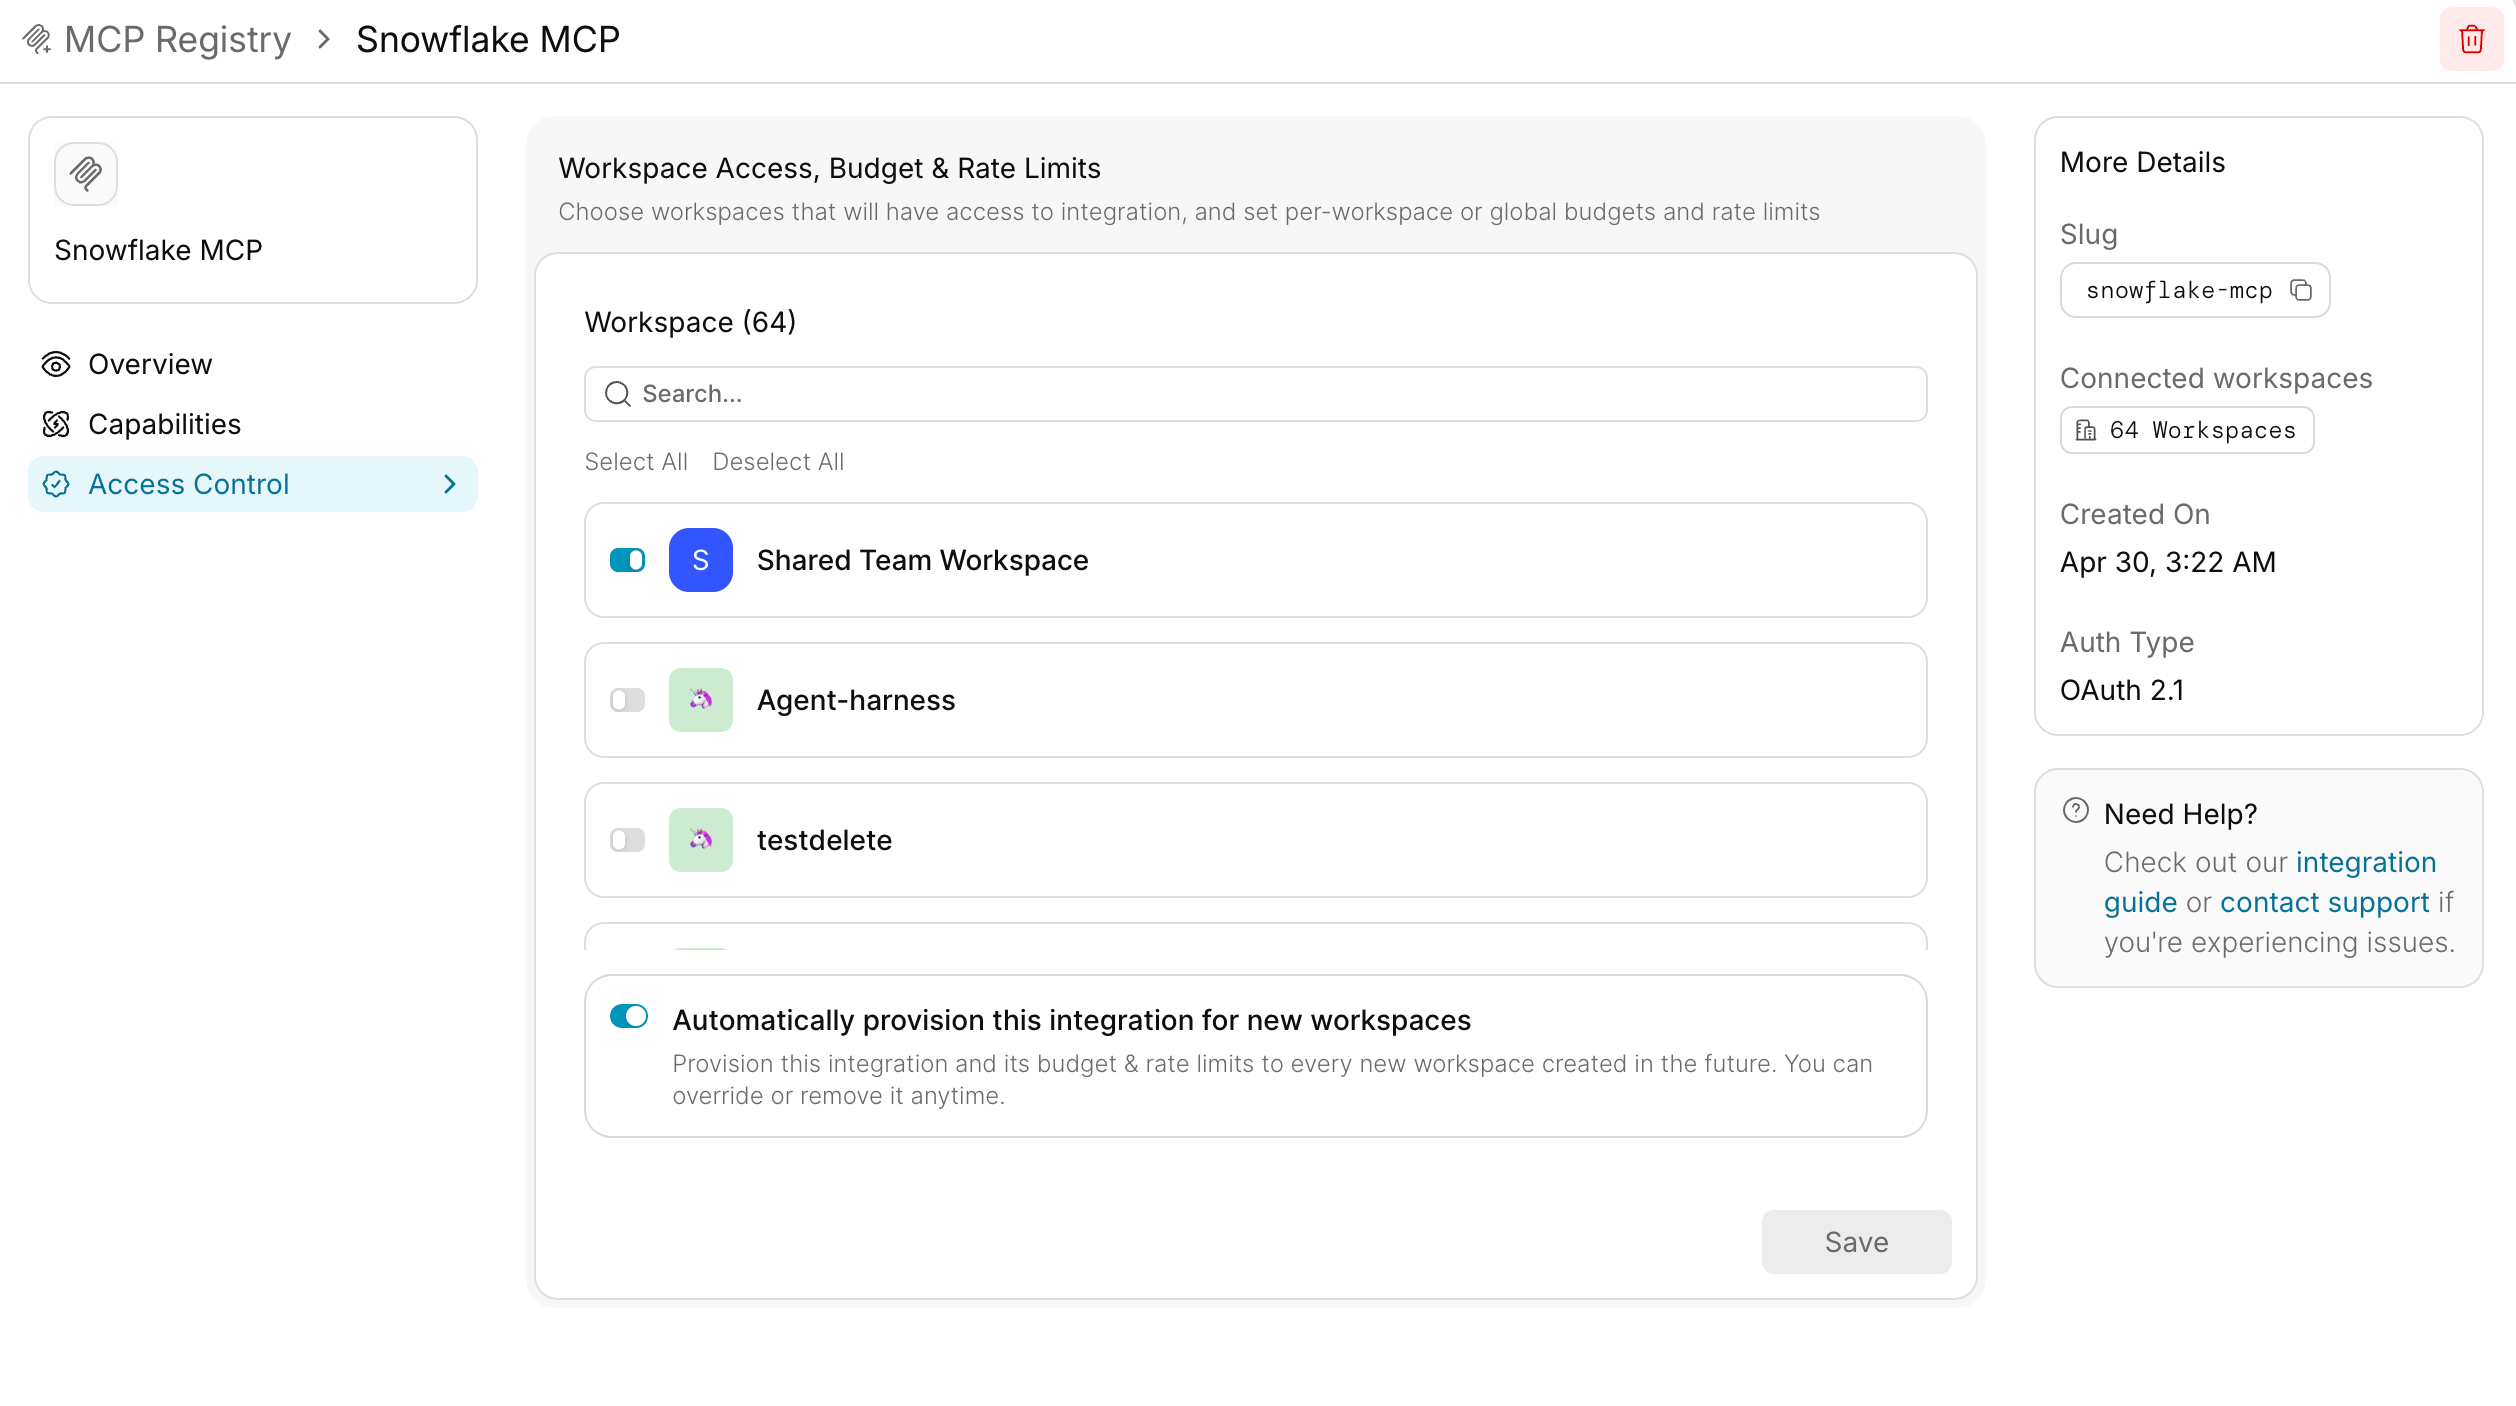
Task: Open the contact support link
Action: coord(2325,902)
